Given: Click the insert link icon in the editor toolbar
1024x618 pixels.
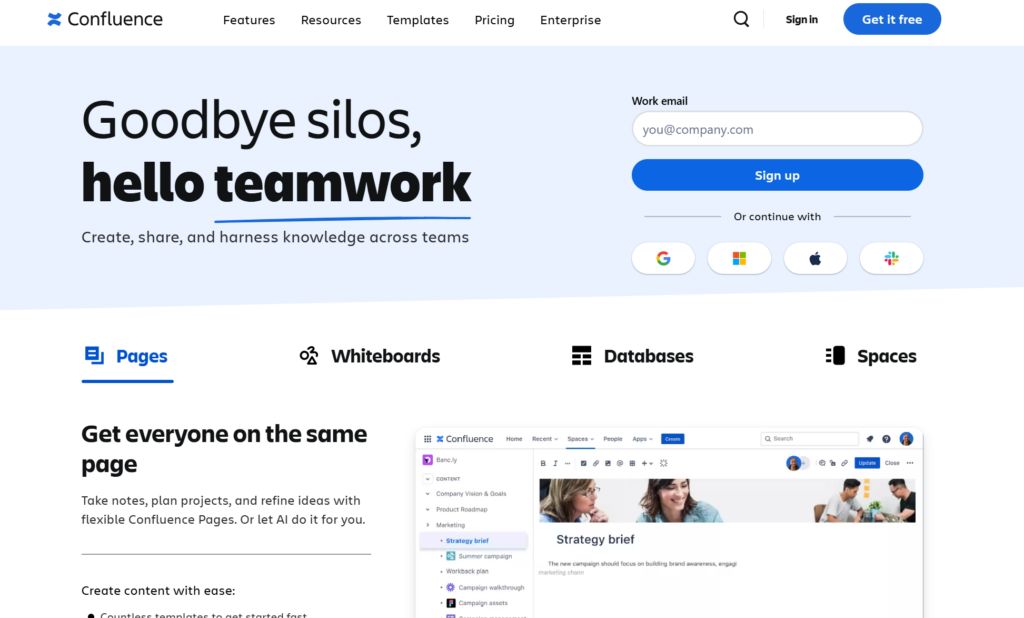Looking at the screenshot, I should (x=596, y=463).
